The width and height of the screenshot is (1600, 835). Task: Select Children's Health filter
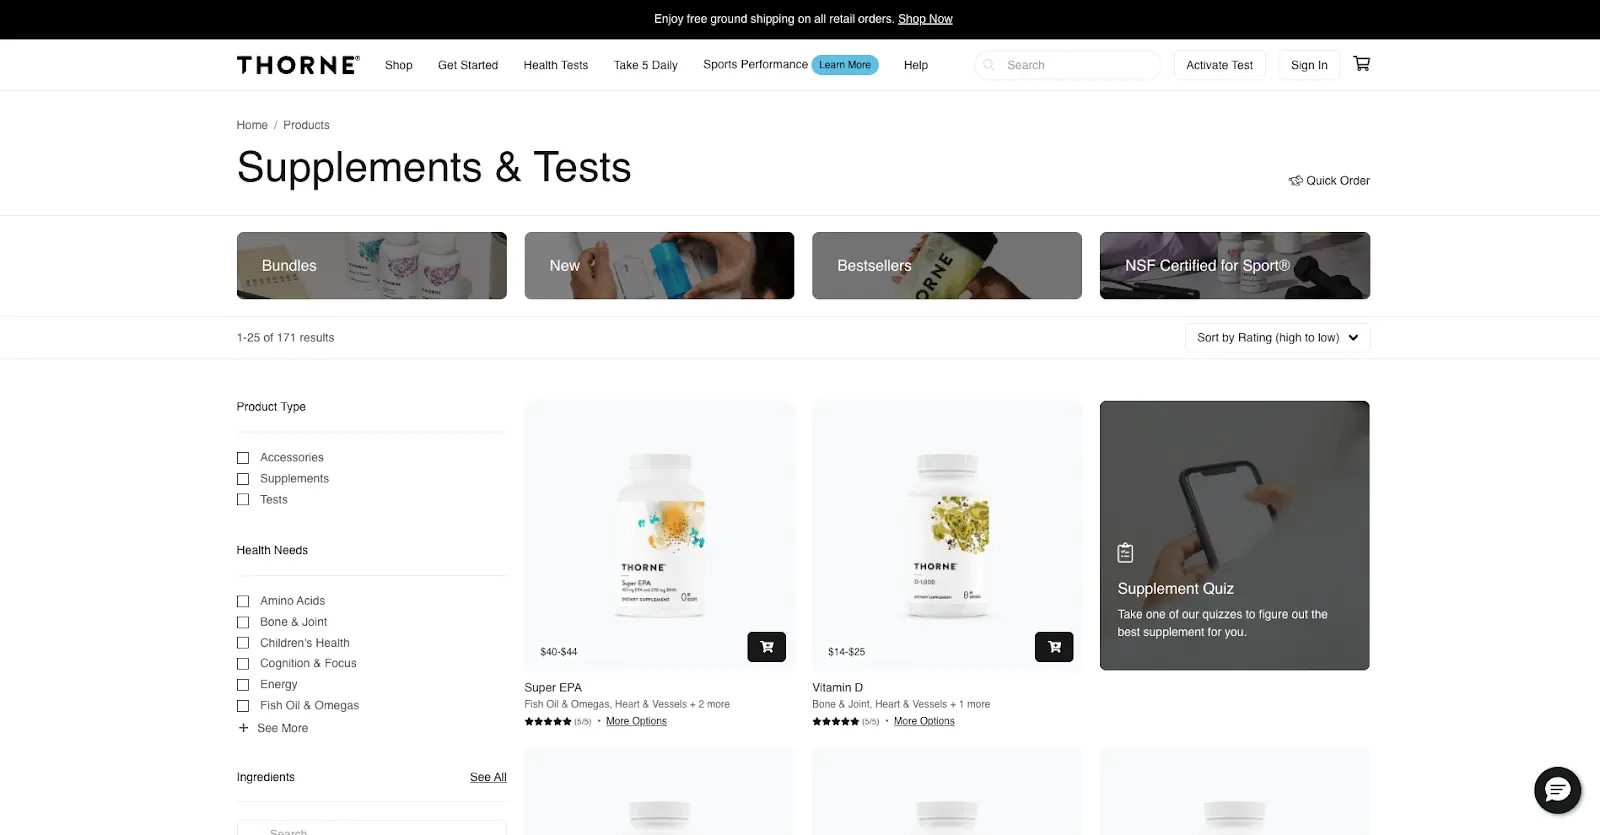tap(243, 643)
